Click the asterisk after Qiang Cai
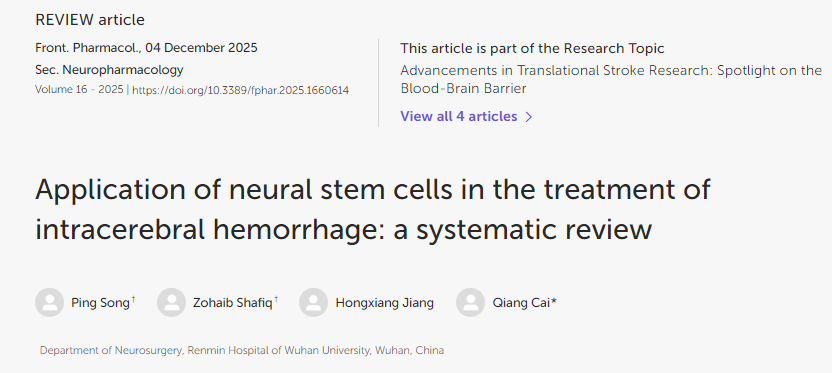832x373 pixels. 554,301
